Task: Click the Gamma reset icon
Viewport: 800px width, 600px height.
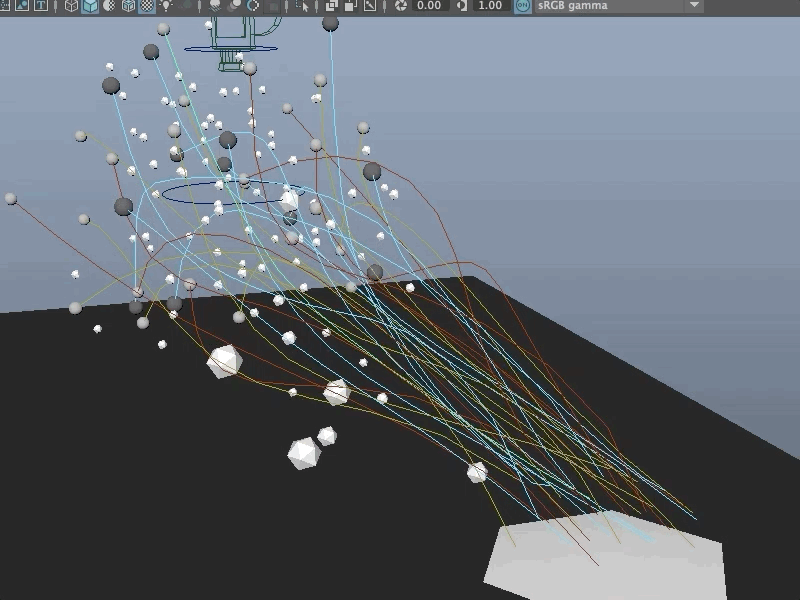Action: tap(462, 6)
